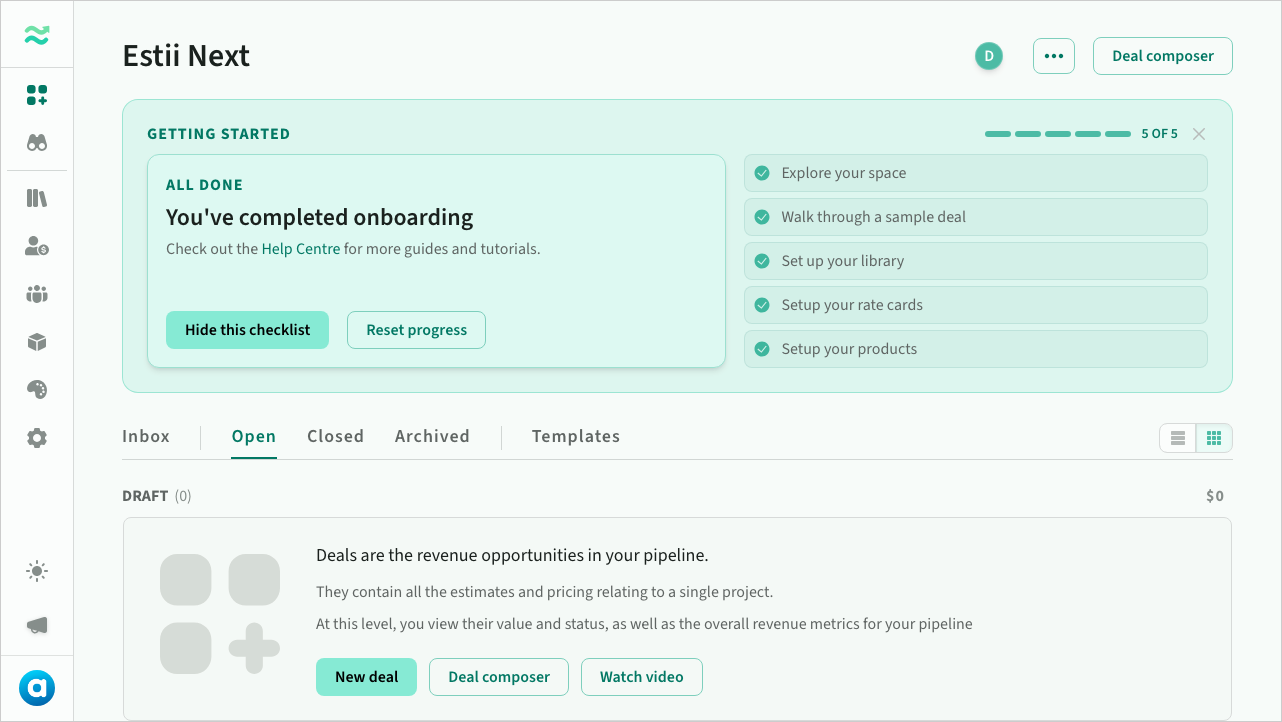The width and height of the screenshot is (1282, 722).
Task: Open the products box icon
Action: [x=37, y=342]
